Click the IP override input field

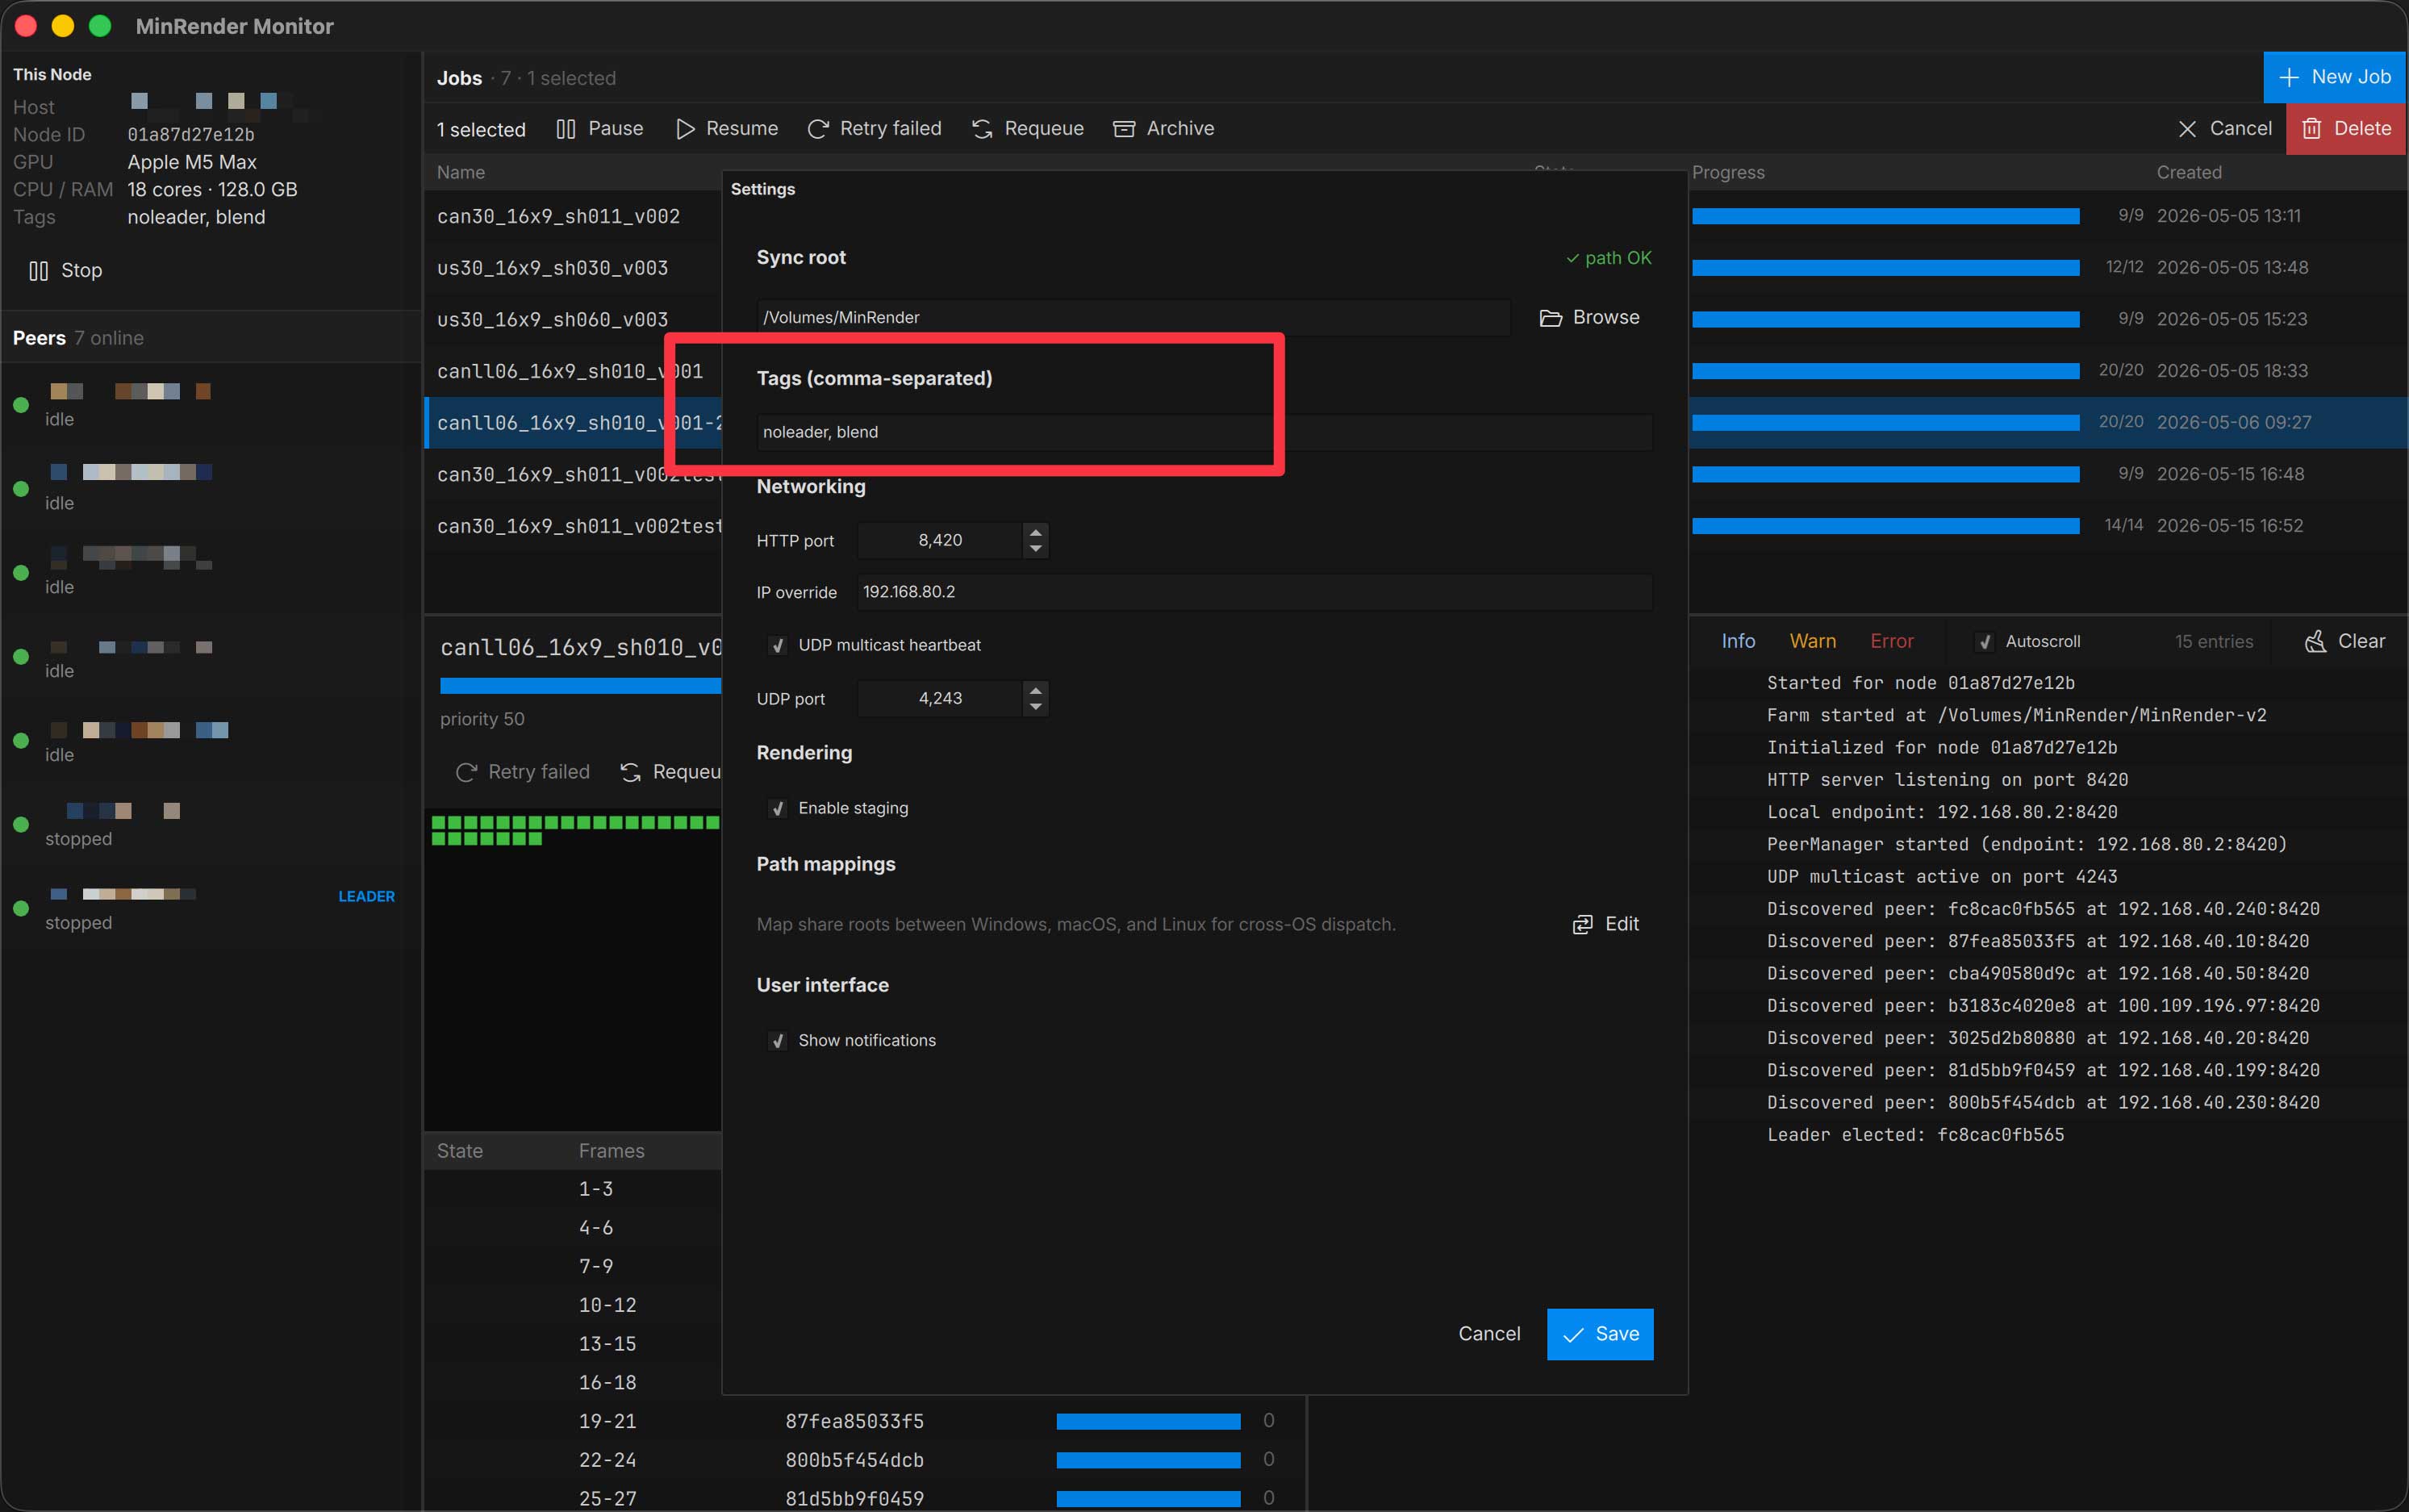(1255, 592)
